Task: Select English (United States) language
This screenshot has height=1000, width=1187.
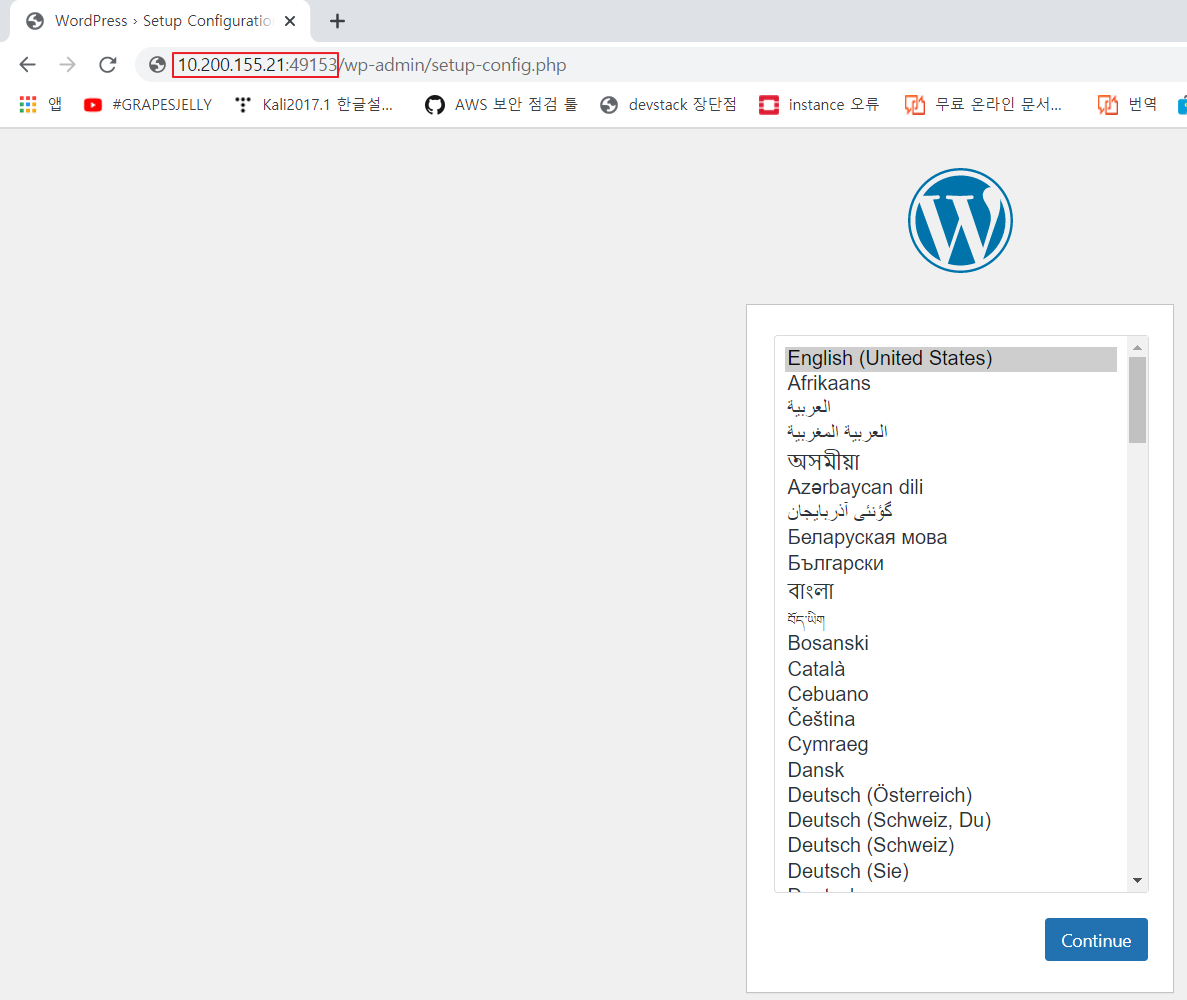Action: 951,358
